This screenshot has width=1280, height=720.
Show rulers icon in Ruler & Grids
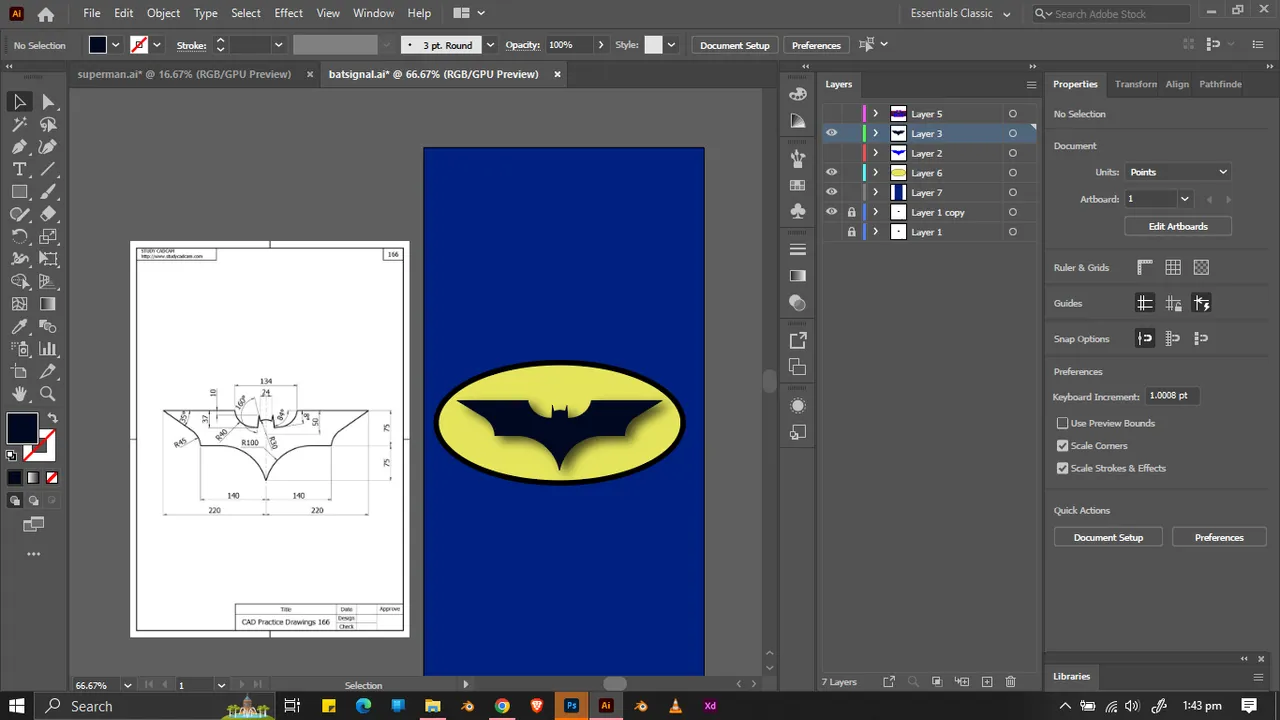1145,268
